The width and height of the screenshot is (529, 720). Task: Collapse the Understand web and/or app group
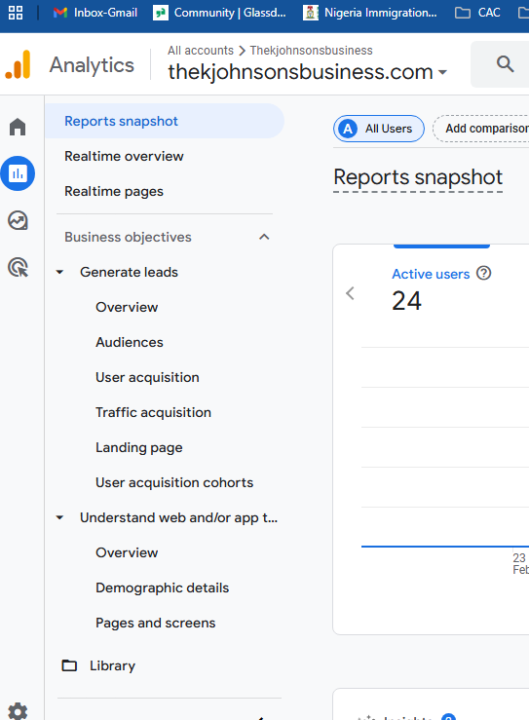pos(60,518)
